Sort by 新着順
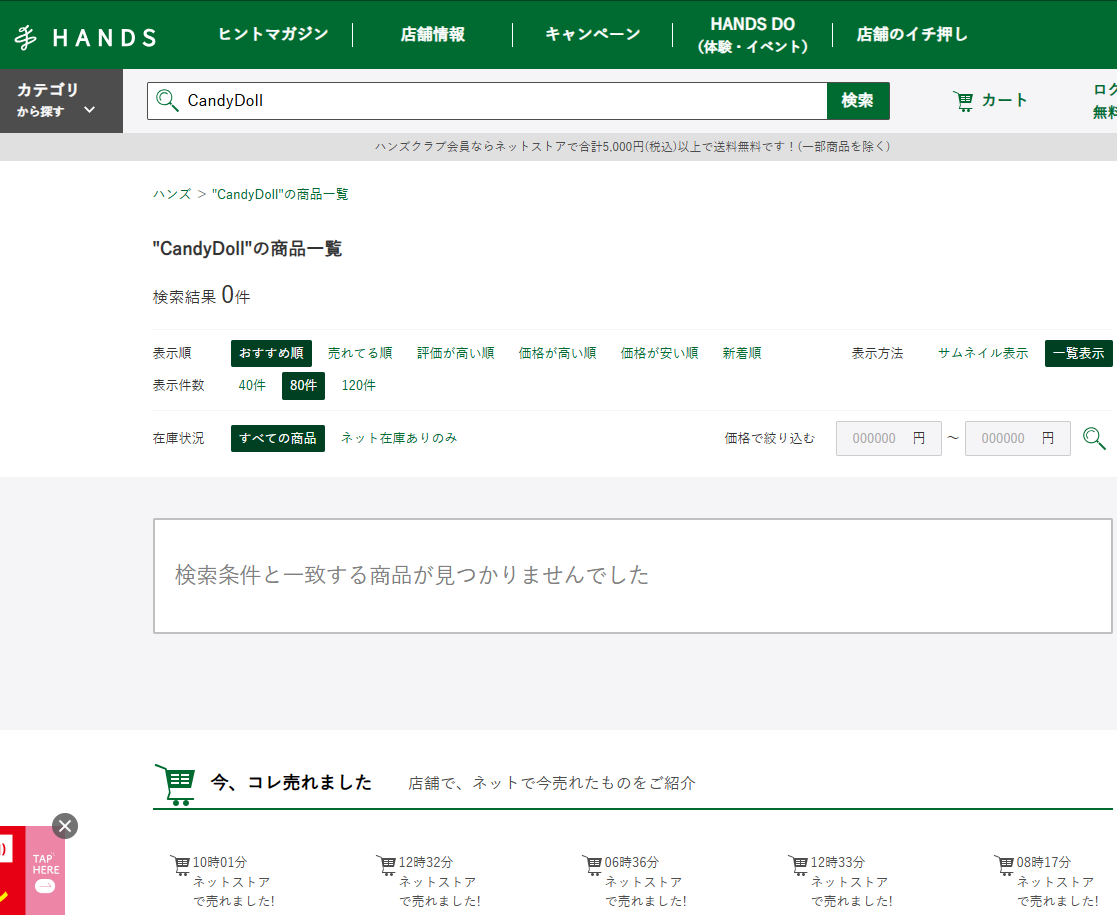 (x=742, y=353)
